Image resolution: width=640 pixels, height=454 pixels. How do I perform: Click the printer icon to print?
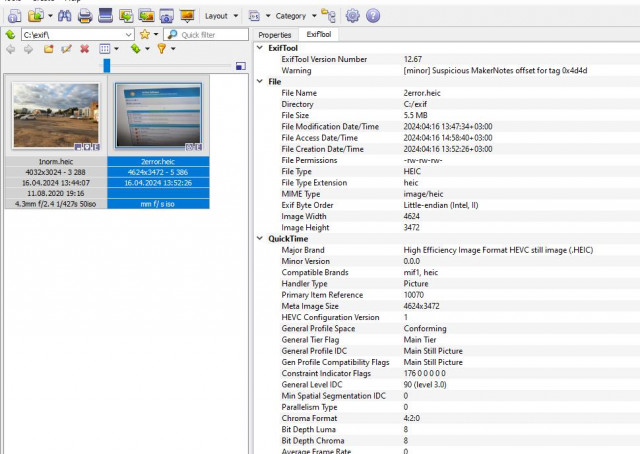(x=85, y=16)
